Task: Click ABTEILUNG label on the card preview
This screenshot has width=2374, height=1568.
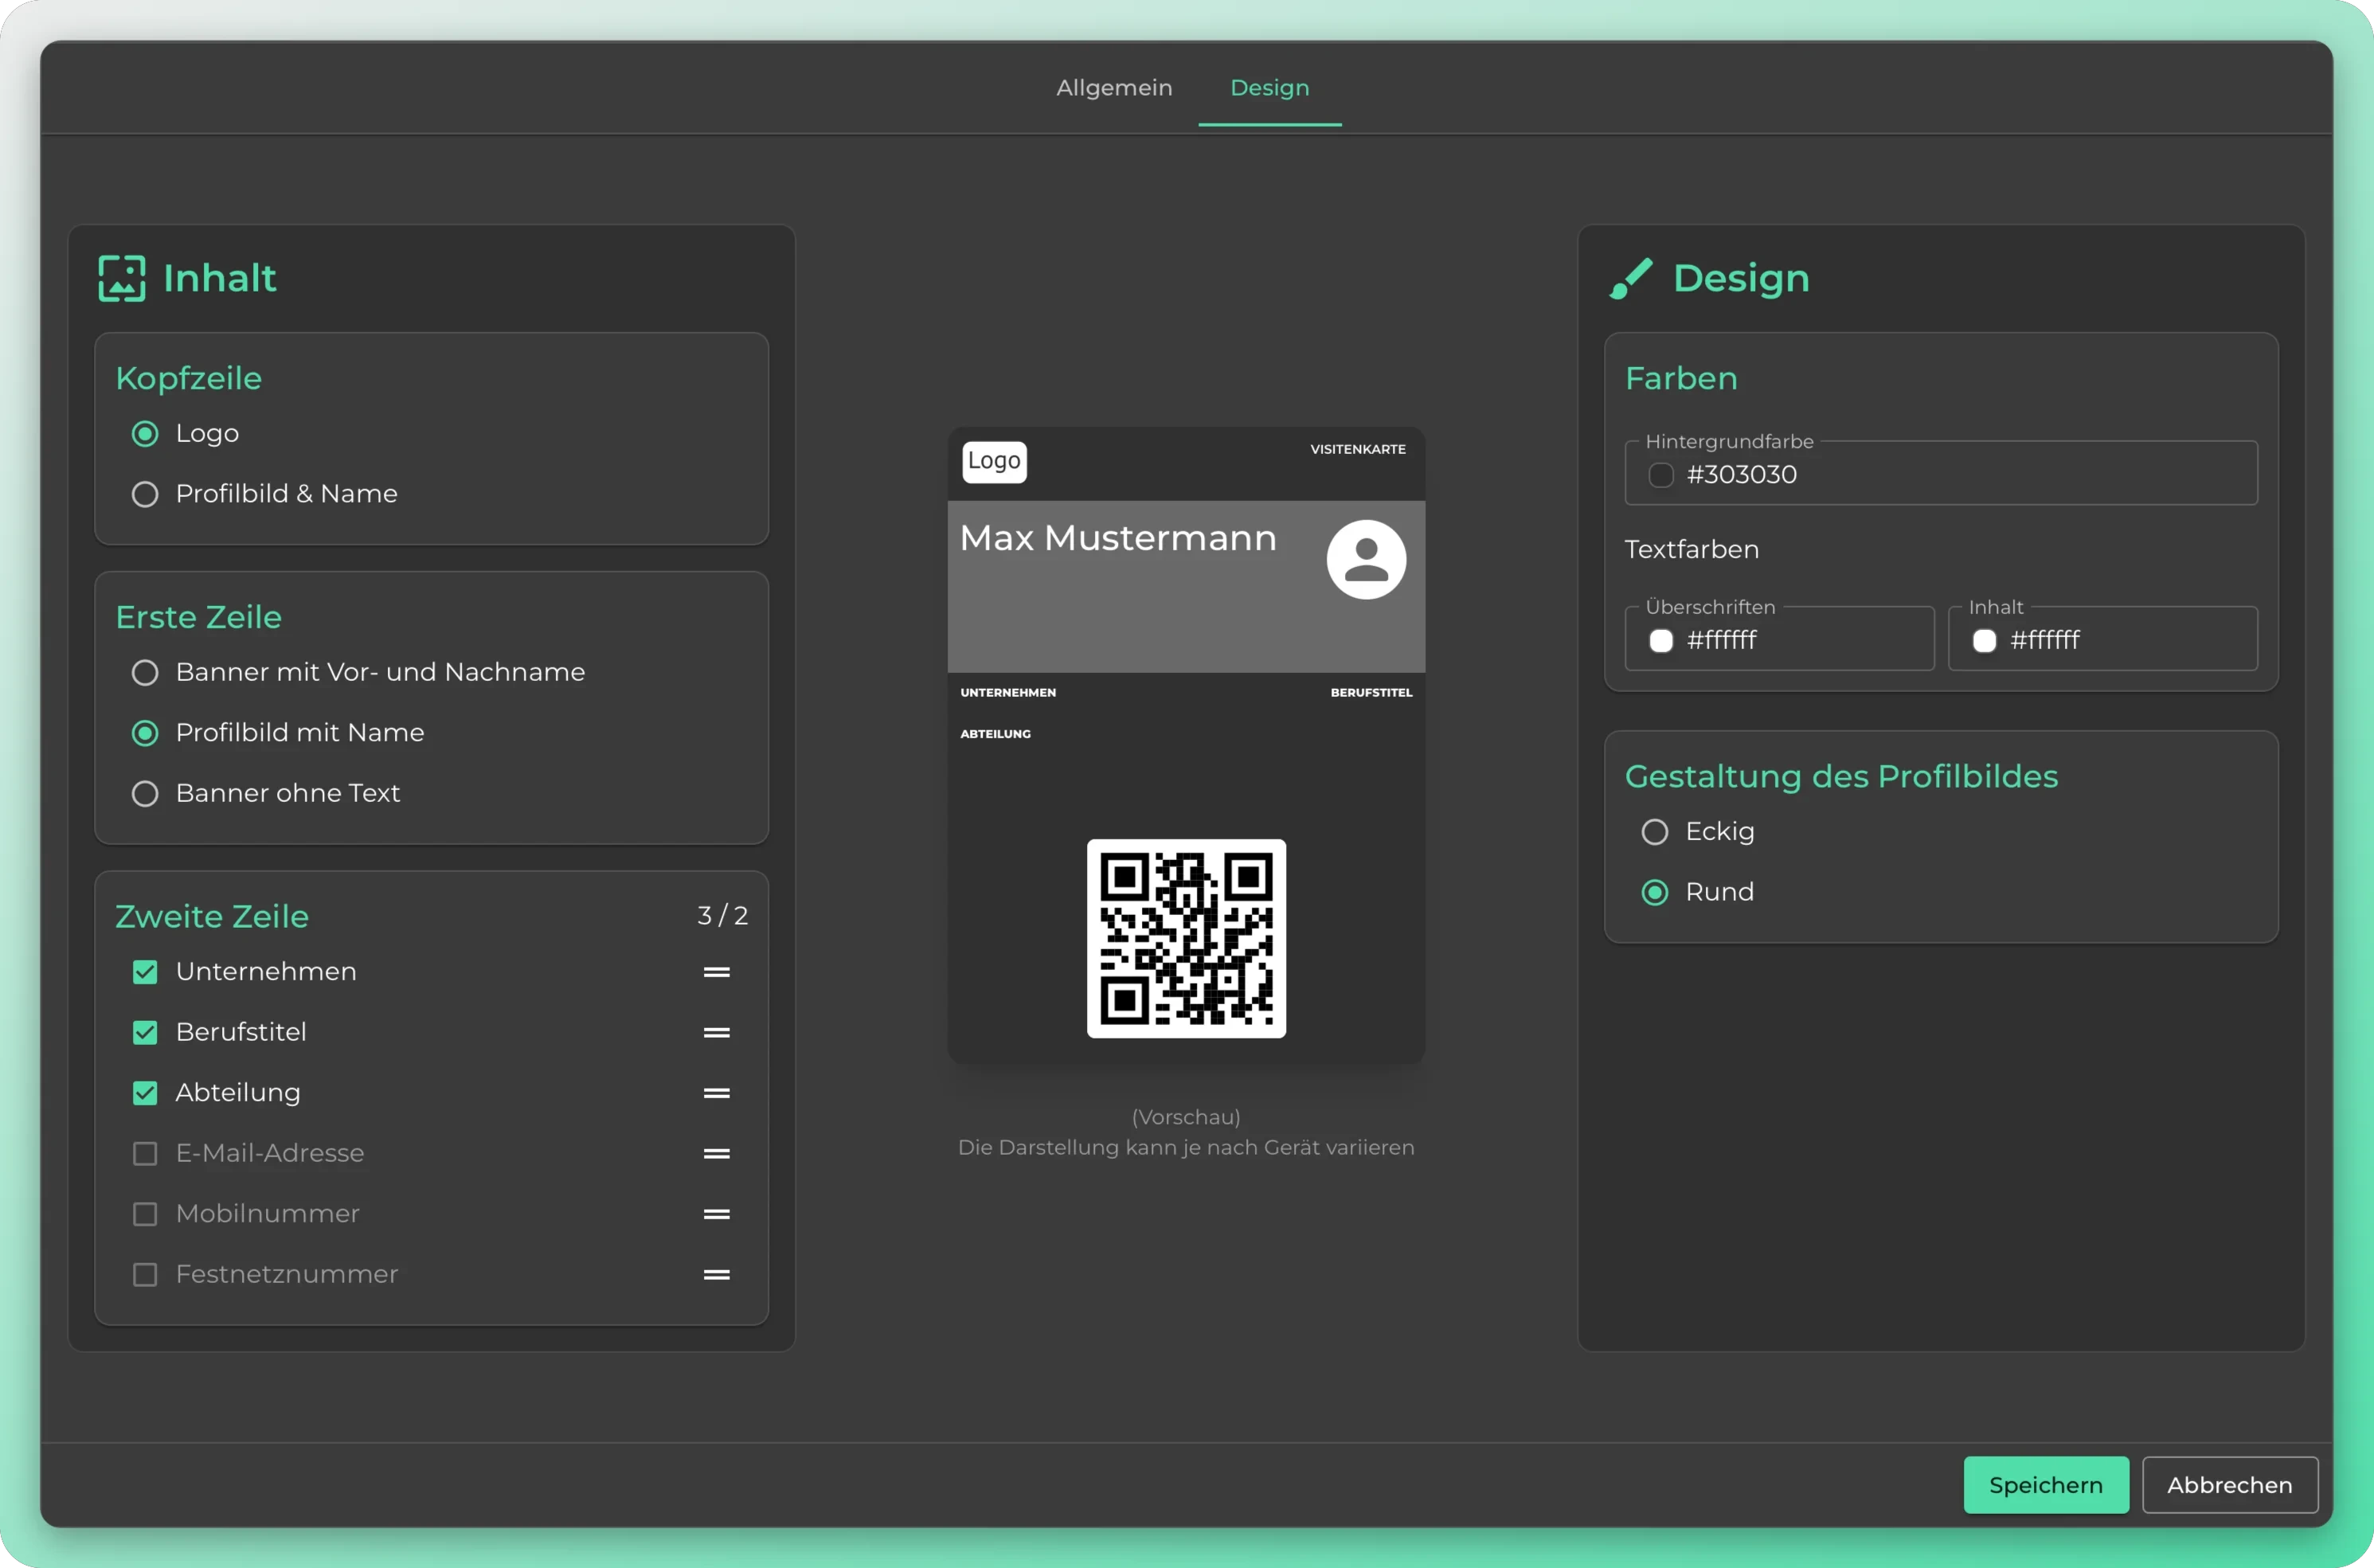Action: [x=995, y=734]
